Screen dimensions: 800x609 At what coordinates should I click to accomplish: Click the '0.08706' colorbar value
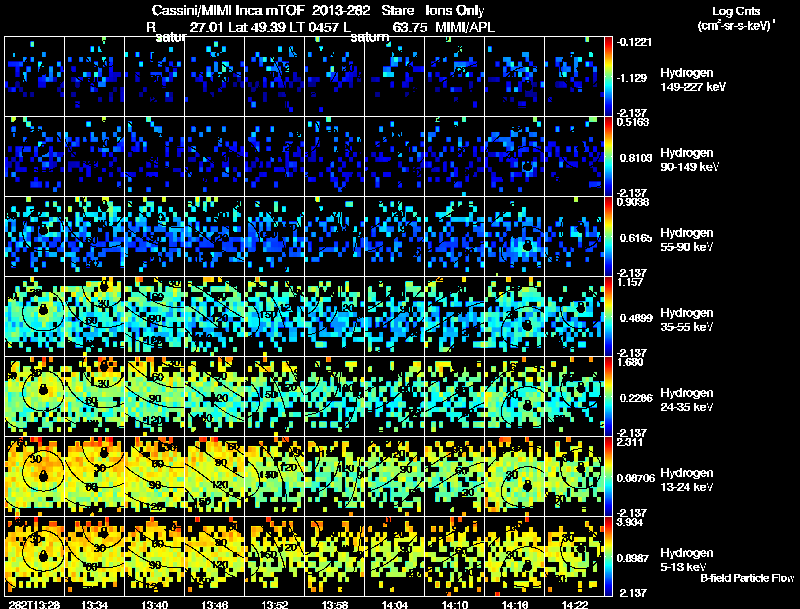pos(636,478)
